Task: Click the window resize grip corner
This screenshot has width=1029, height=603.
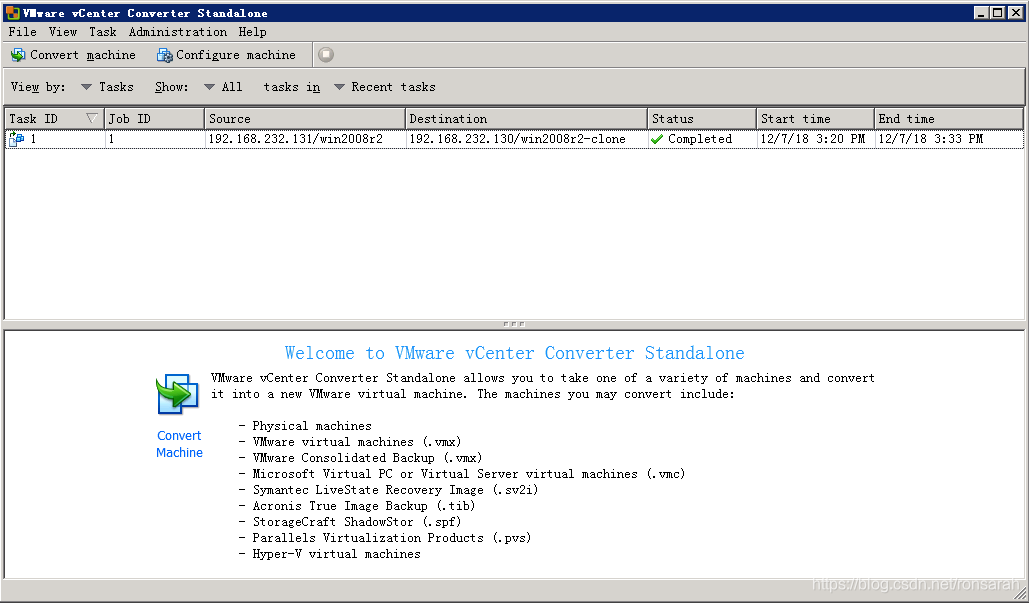Action: 1020,594
